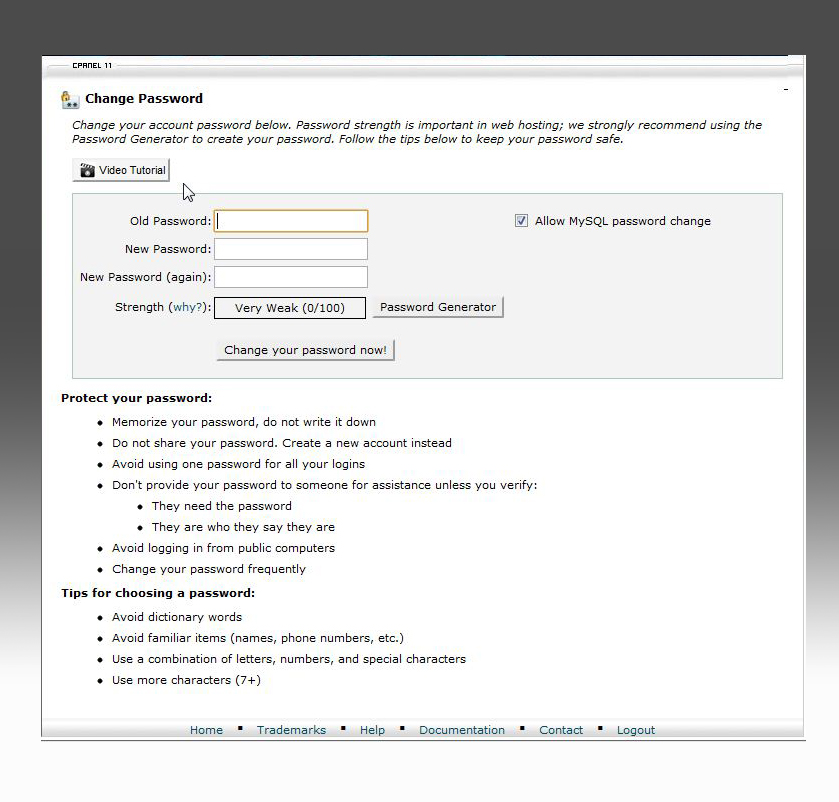The image size is (839, 802).
Task: Click 'Do not share your password' tip
Action: pyautogui.click(x=281, y=443)
